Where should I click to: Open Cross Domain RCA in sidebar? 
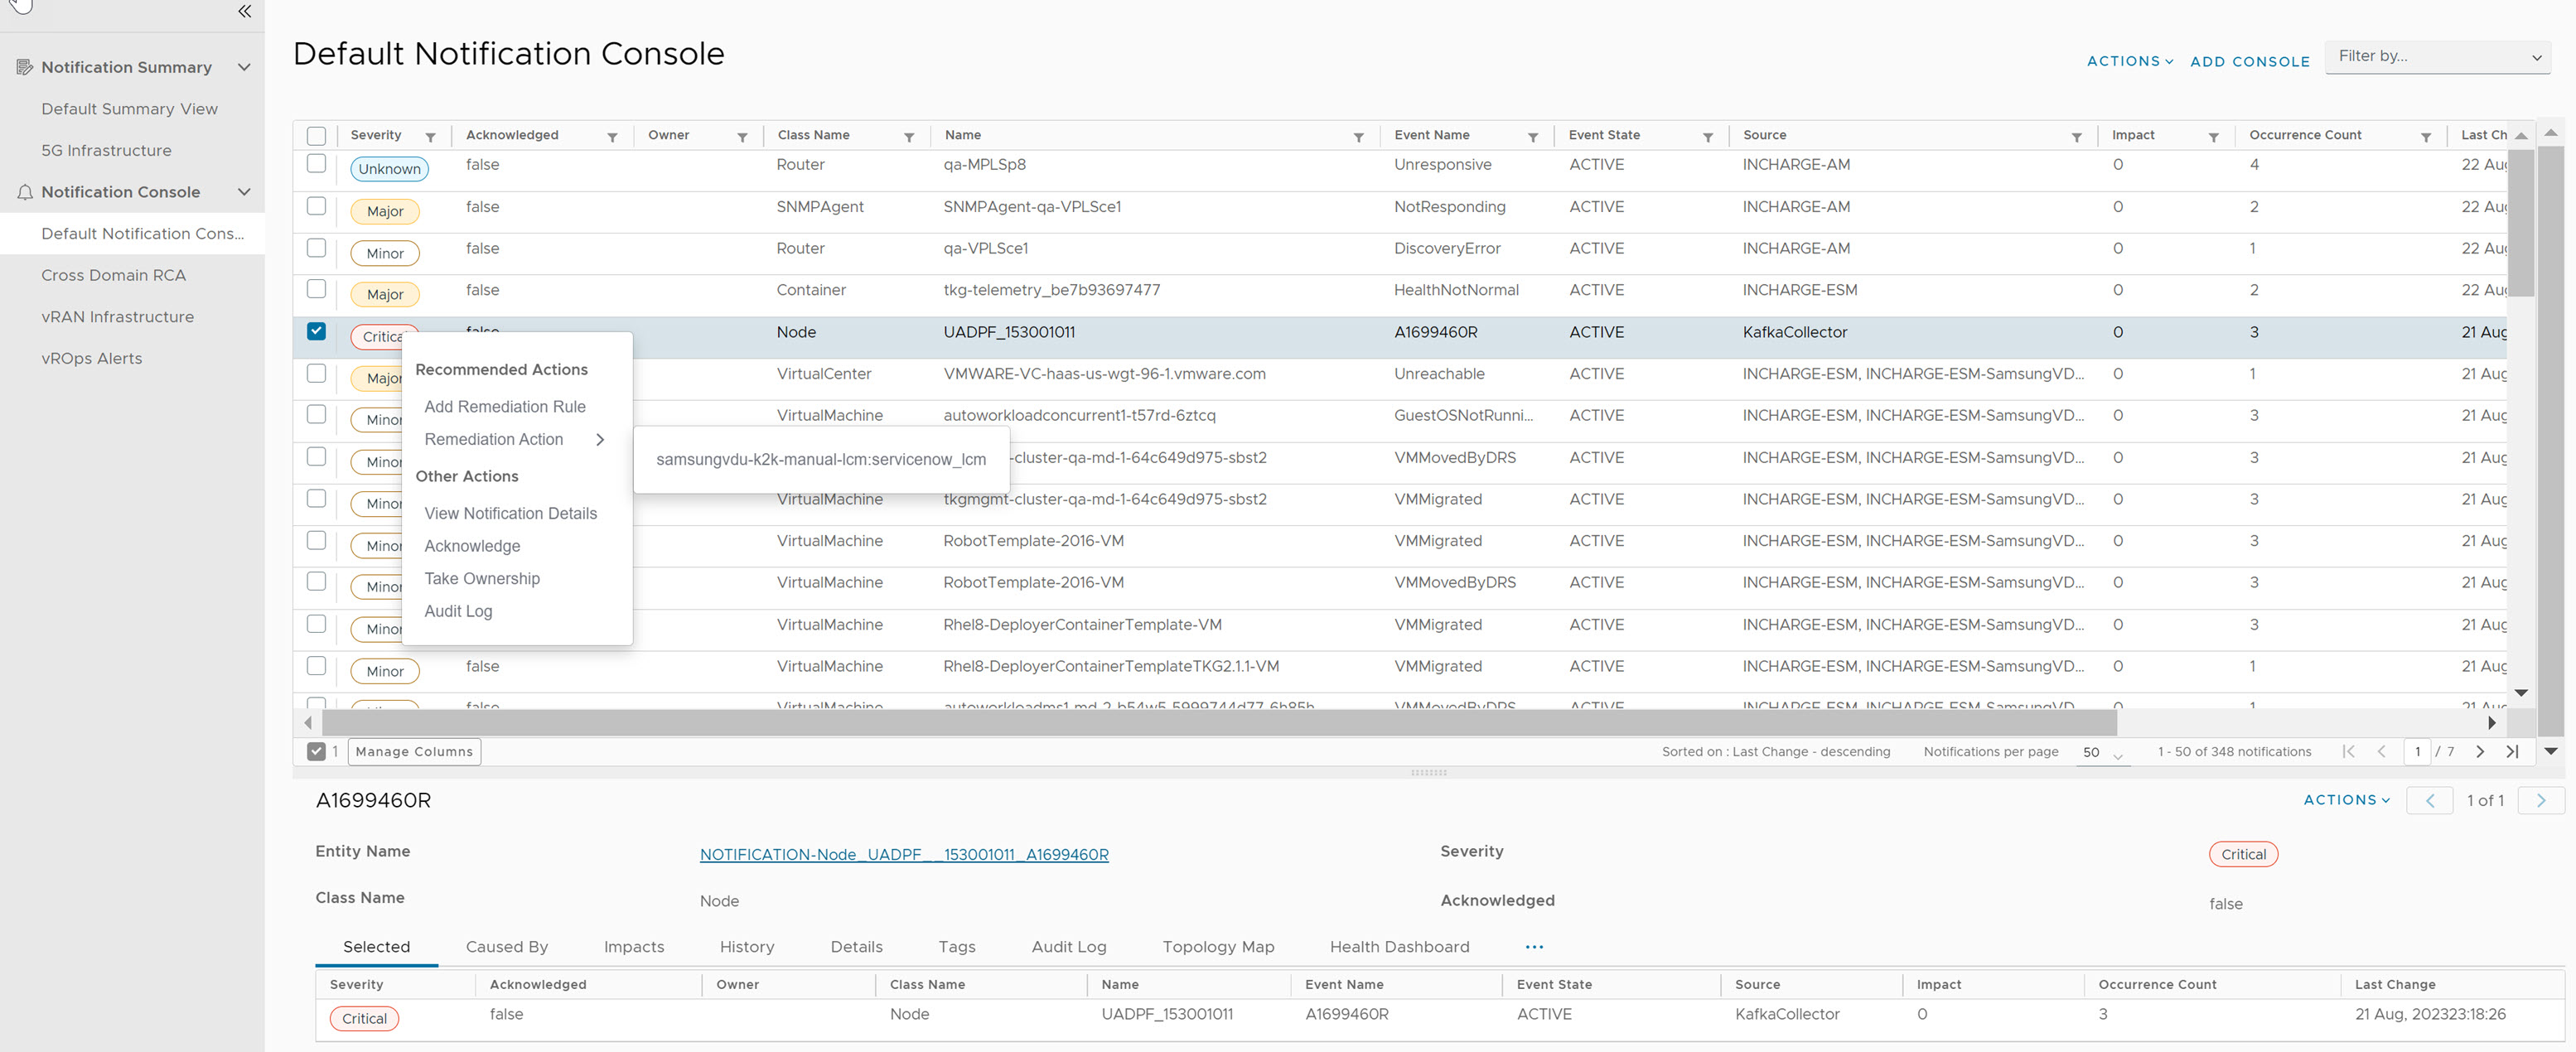pyautogui.click(x=113, y=275)
